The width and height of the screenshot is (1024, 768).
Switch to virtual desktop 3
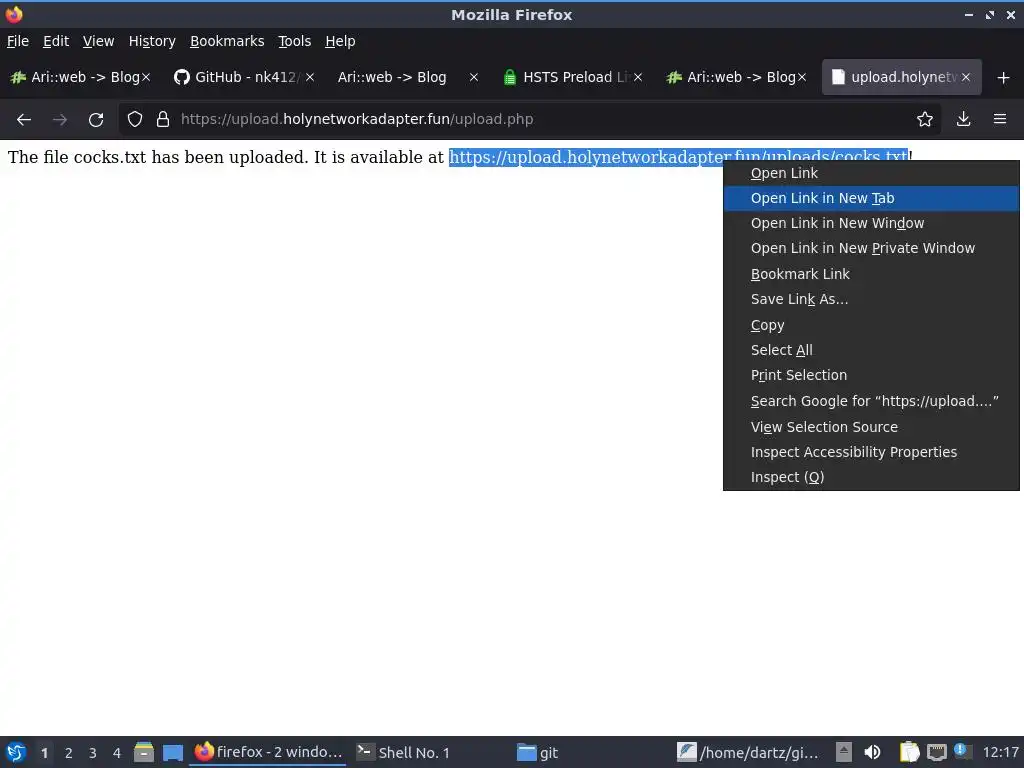tap(93, 753)
